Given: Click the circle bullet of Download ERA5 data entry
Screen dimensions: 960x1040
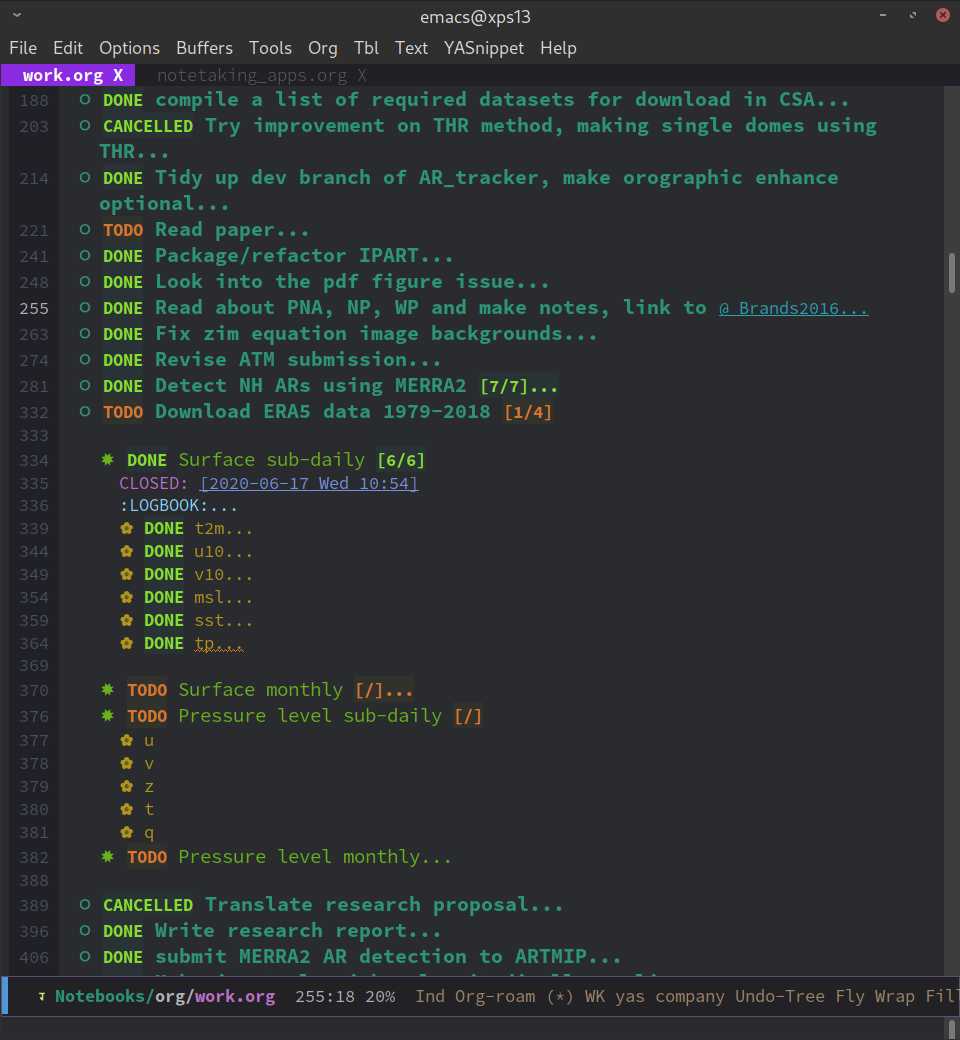Looking at the screenshot, I should point(83,411).
